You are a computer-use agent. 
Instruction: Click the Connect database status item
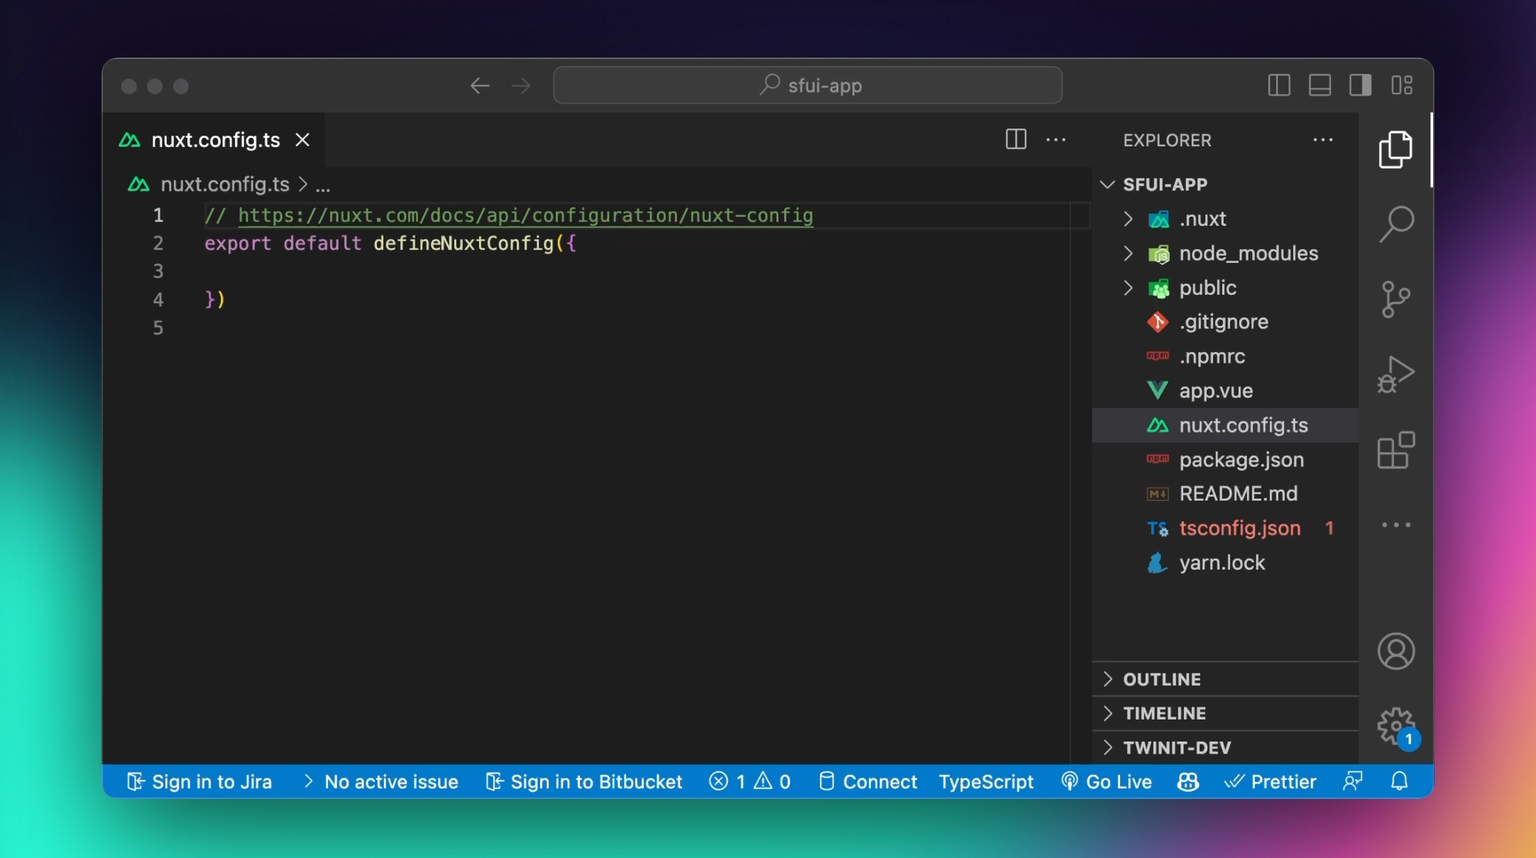tap(867, 782)
